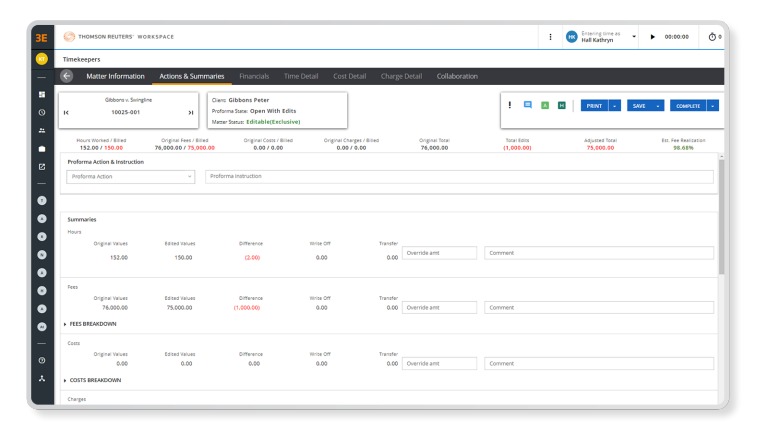
Task: Jump to the first proforma record
Action: pyautogui.click(x=66, y=112)
